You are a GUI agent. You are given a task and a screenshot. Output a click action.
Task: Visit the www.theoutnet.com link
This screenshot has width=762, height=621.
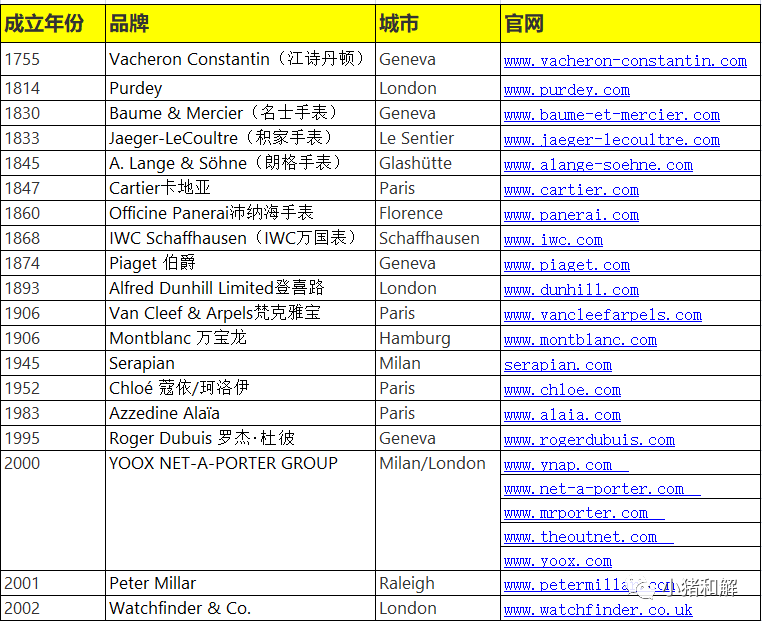589,537
